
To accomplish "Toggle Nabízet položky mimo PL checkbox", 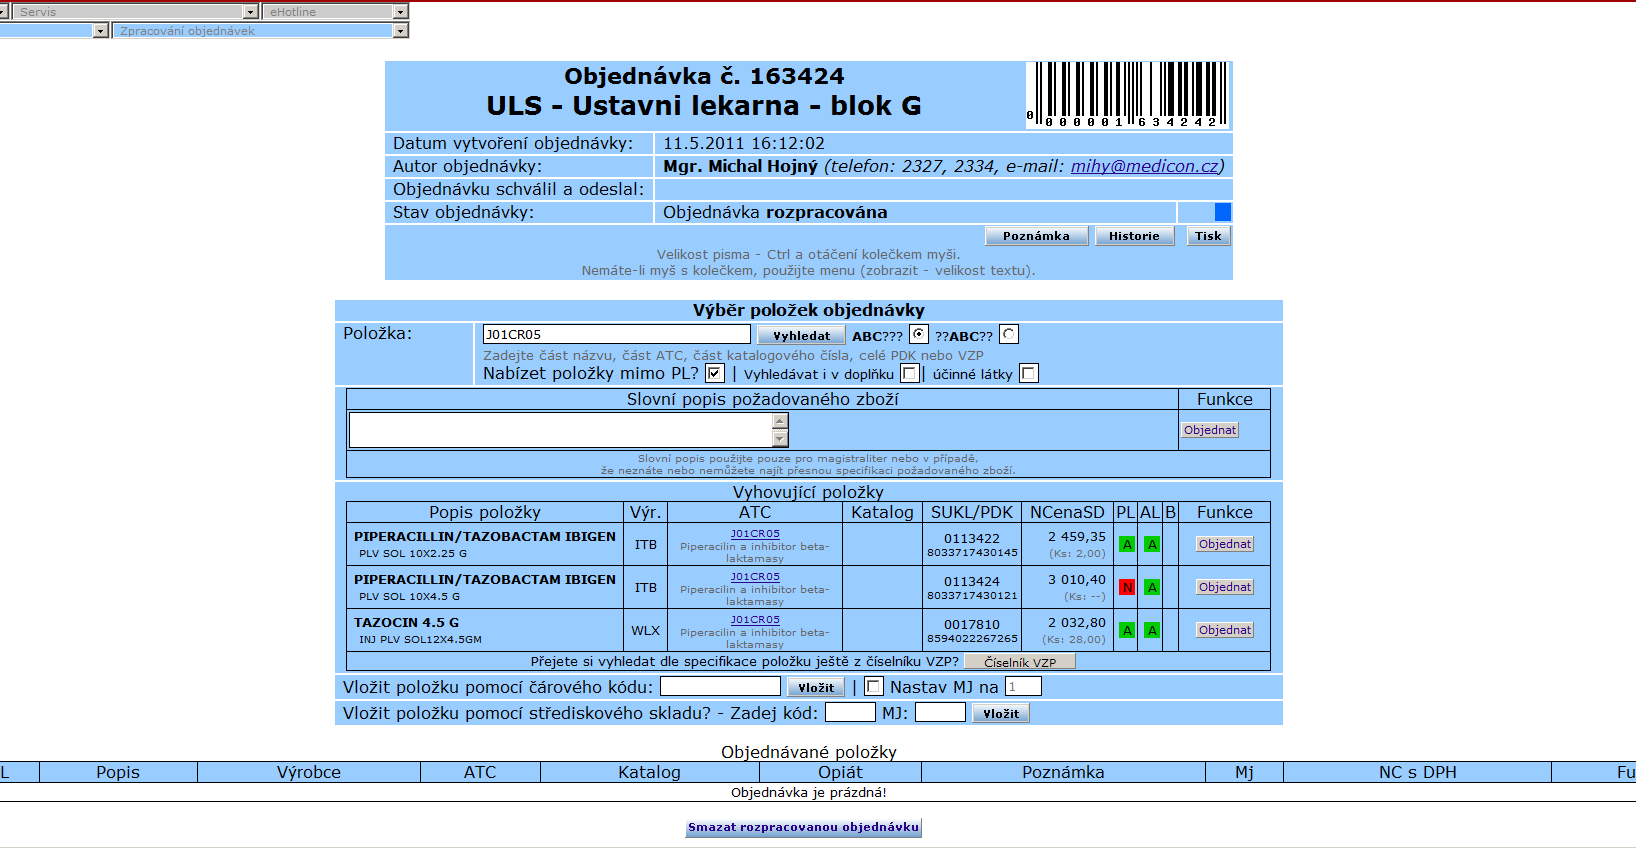I will pos(714,373).
